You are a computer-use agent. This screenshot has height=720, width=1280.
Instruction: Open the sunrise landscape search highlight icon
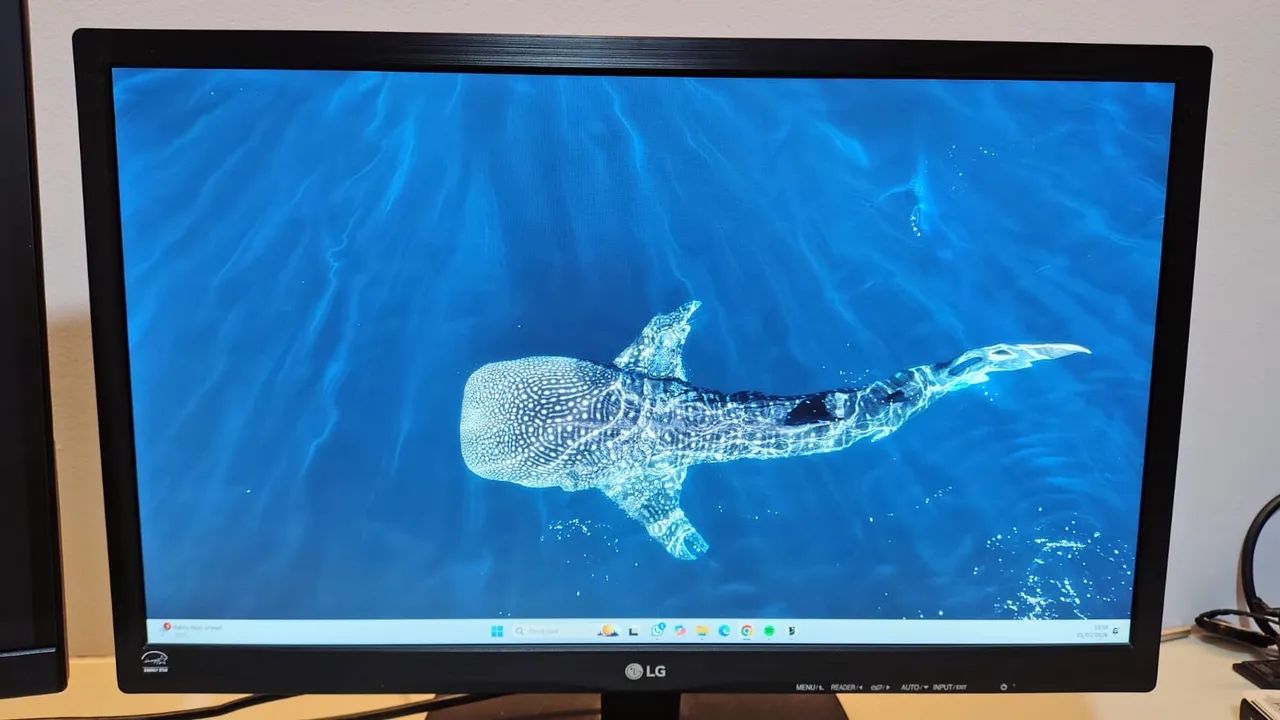tap(608, 631)
